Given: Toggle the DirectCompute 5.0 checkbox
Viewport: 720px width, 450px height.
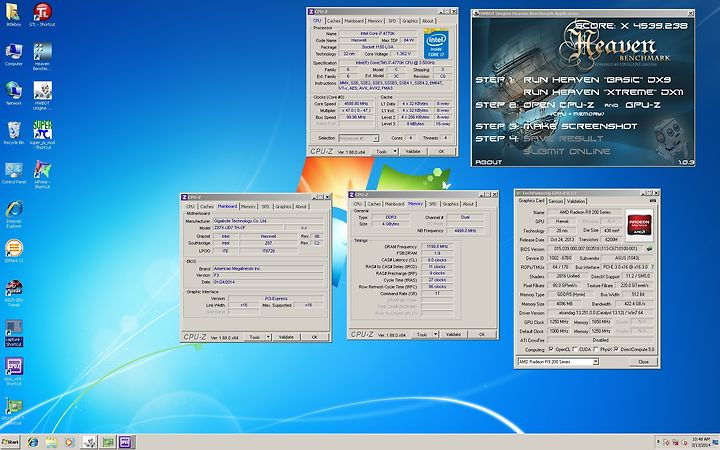Looking at the screenshot, I should pos(616,349).
